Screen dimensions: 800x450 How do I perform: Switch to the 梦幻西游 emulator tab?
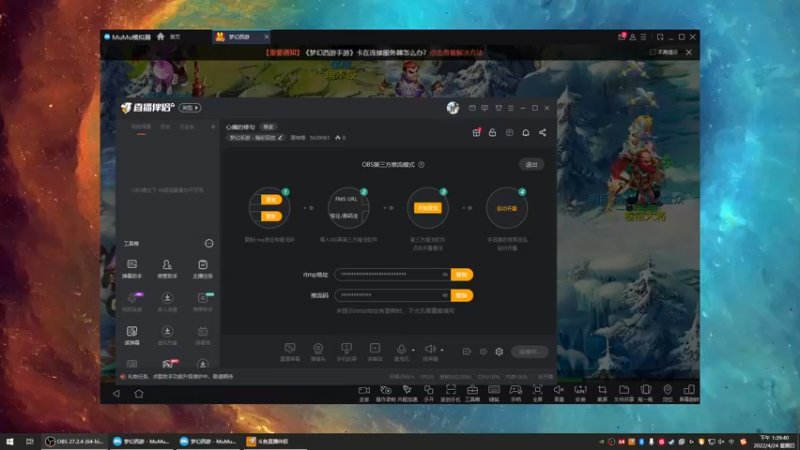(240, 37)
